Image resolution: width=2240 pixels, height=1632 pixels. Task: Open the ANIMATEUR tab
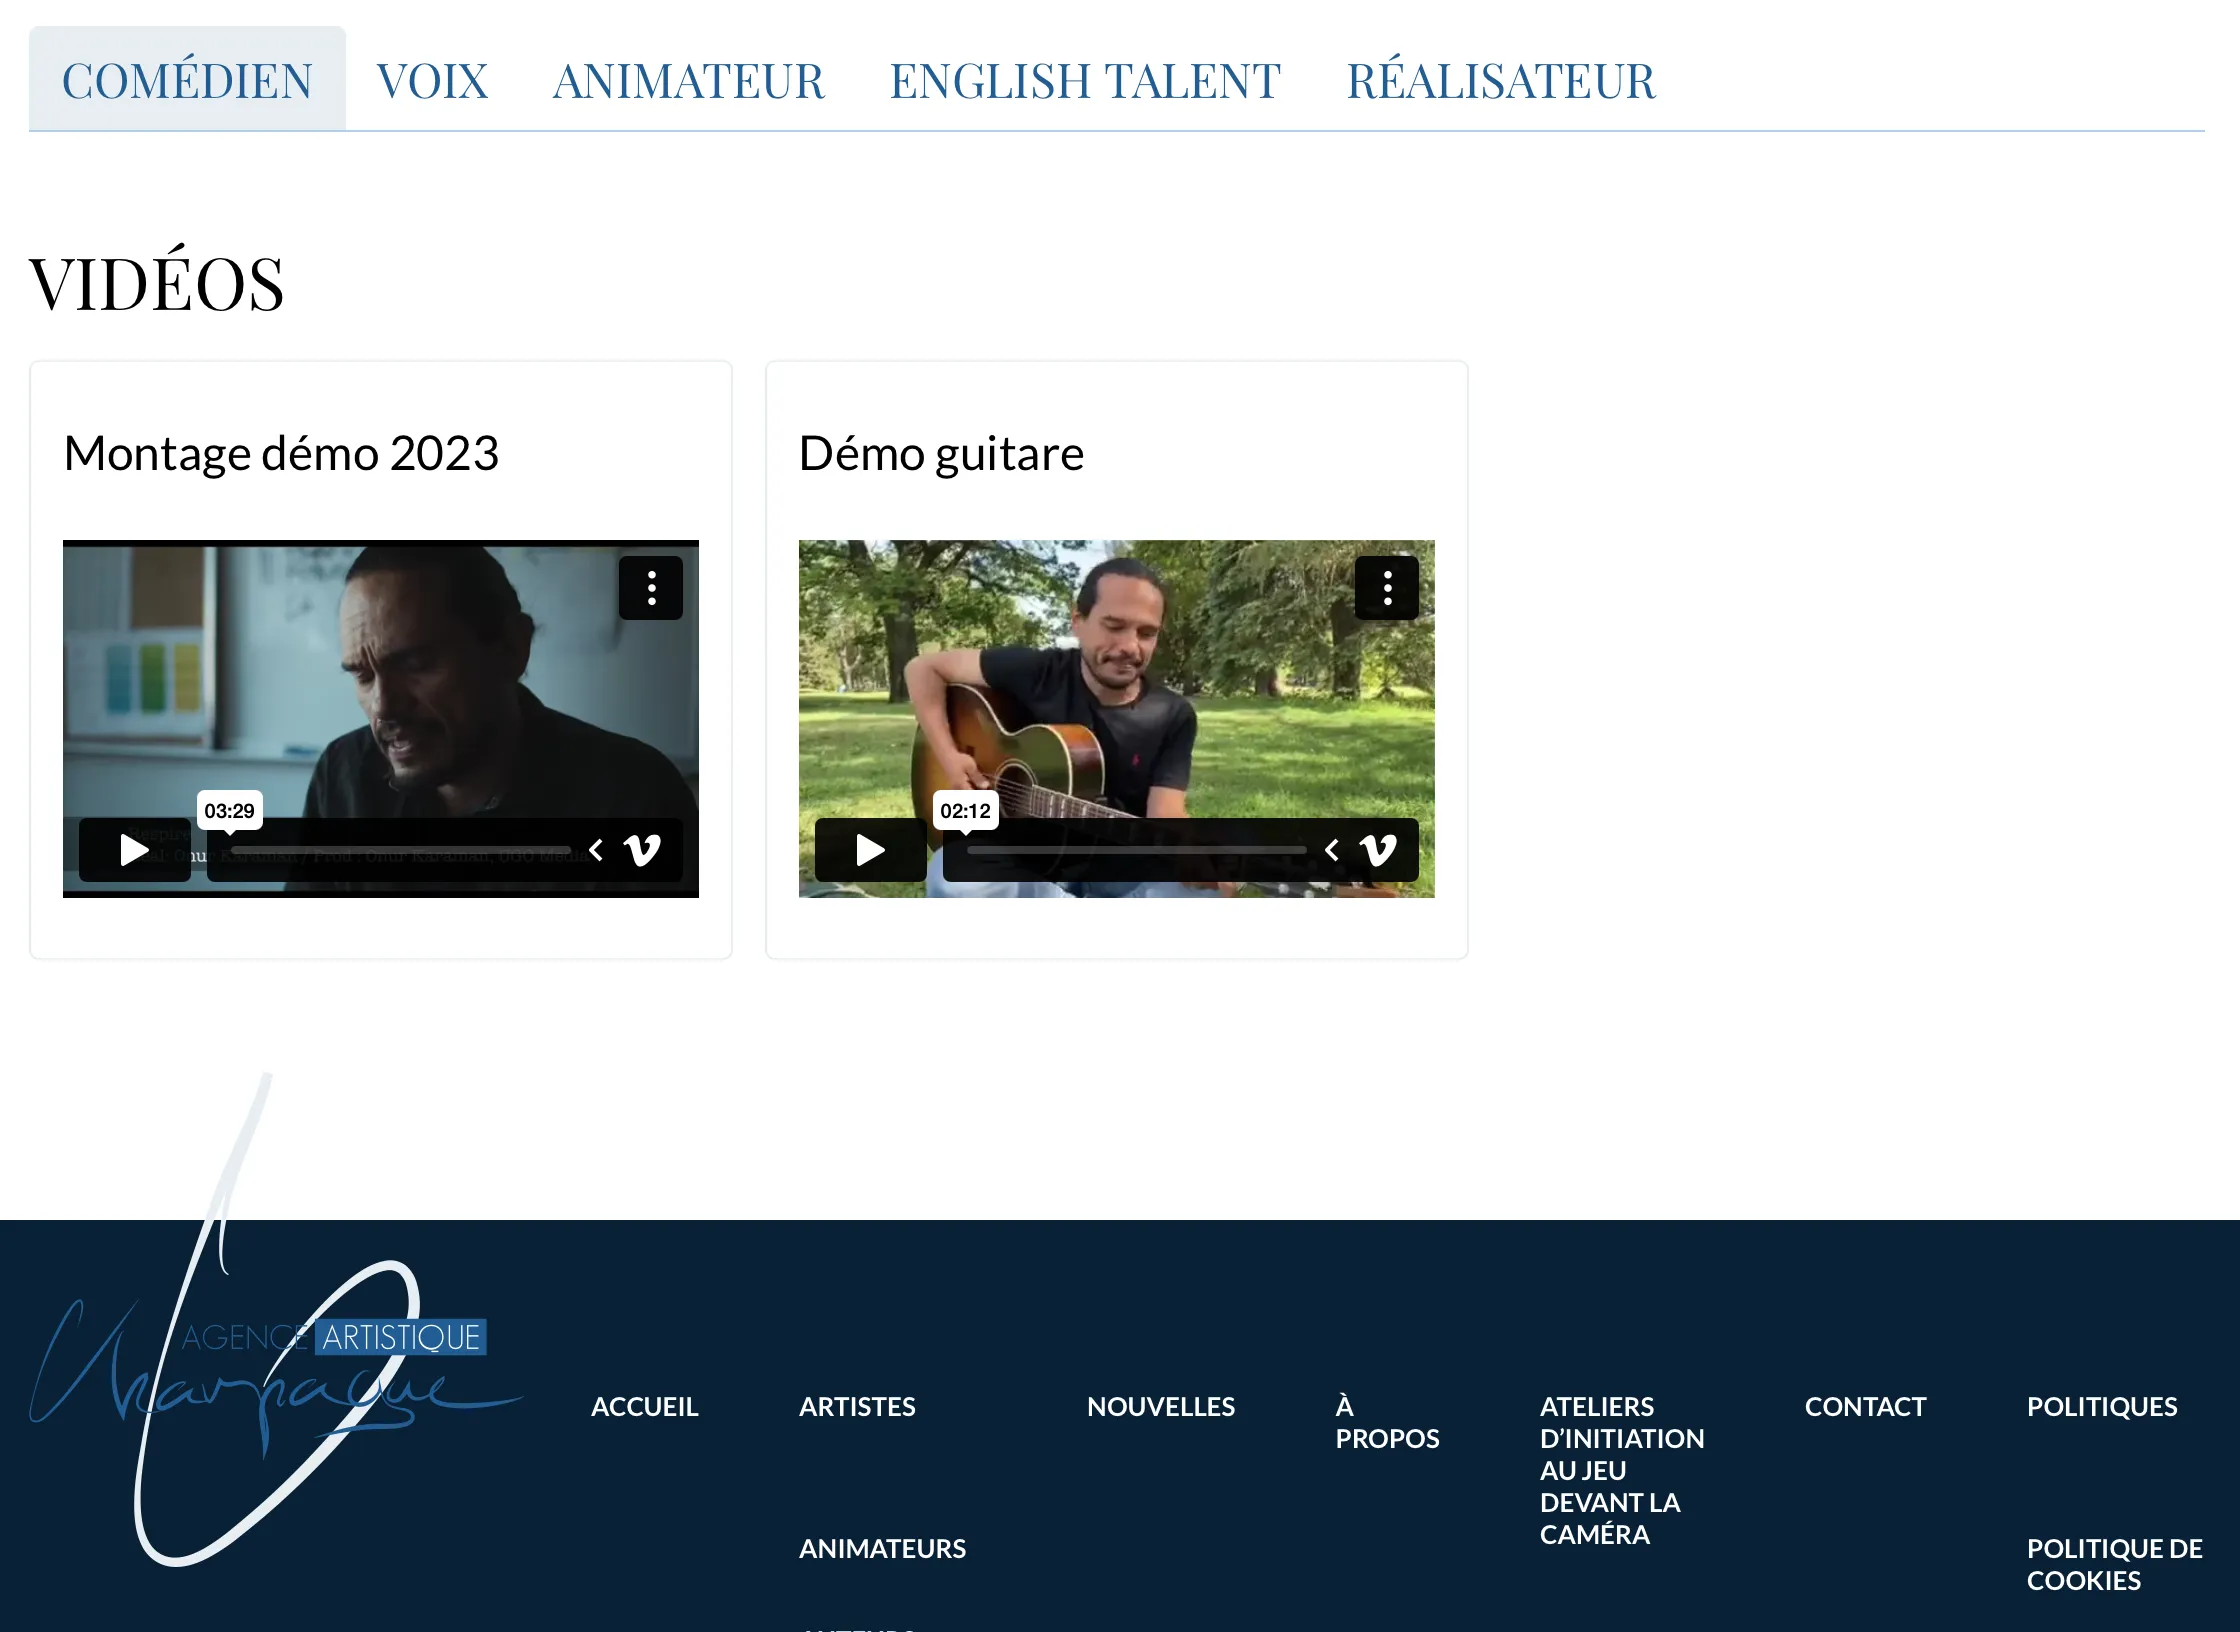coord(688,80)
